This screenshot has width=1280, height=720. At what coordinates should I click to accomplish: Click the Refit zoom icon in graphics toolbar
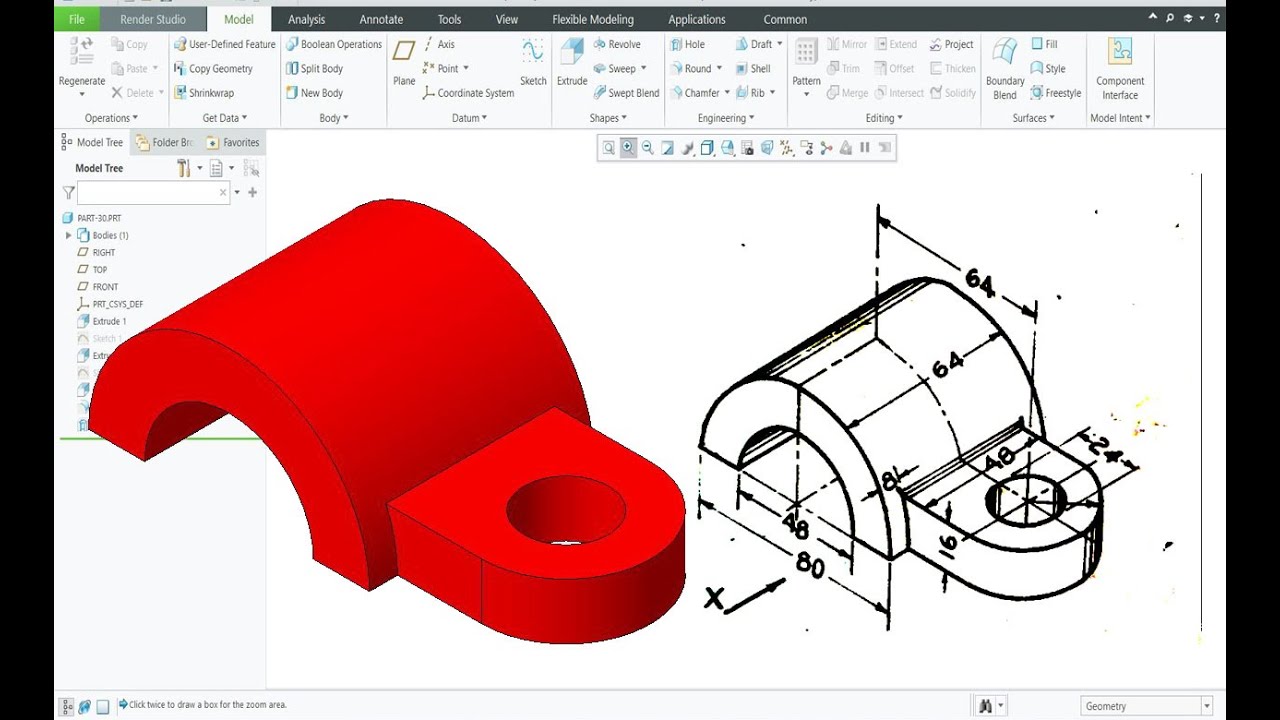pyautogui.click(x=608, y=148)
